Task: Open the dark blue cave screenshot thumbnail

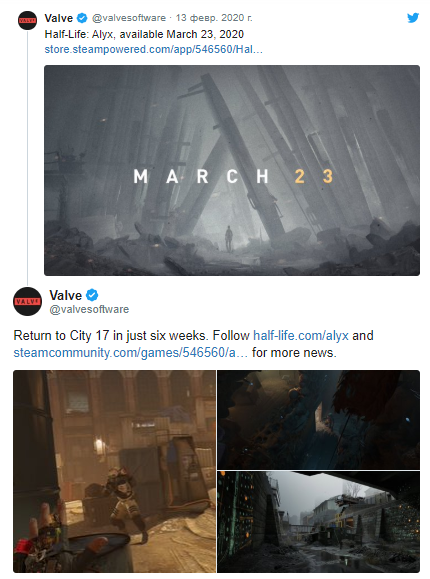Action: (318, 420)
